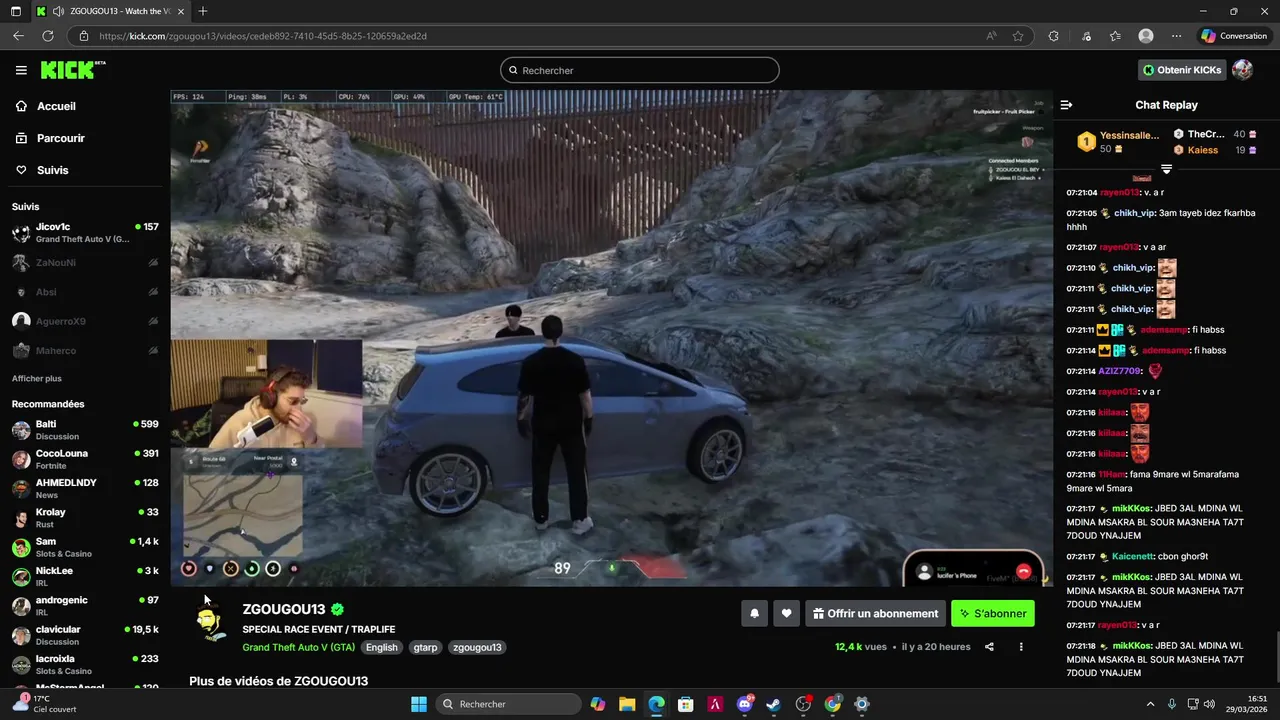Open ZaNouNi offline channel in sidebar
This screenshot has width=1280, height=720.
[85, 262]
